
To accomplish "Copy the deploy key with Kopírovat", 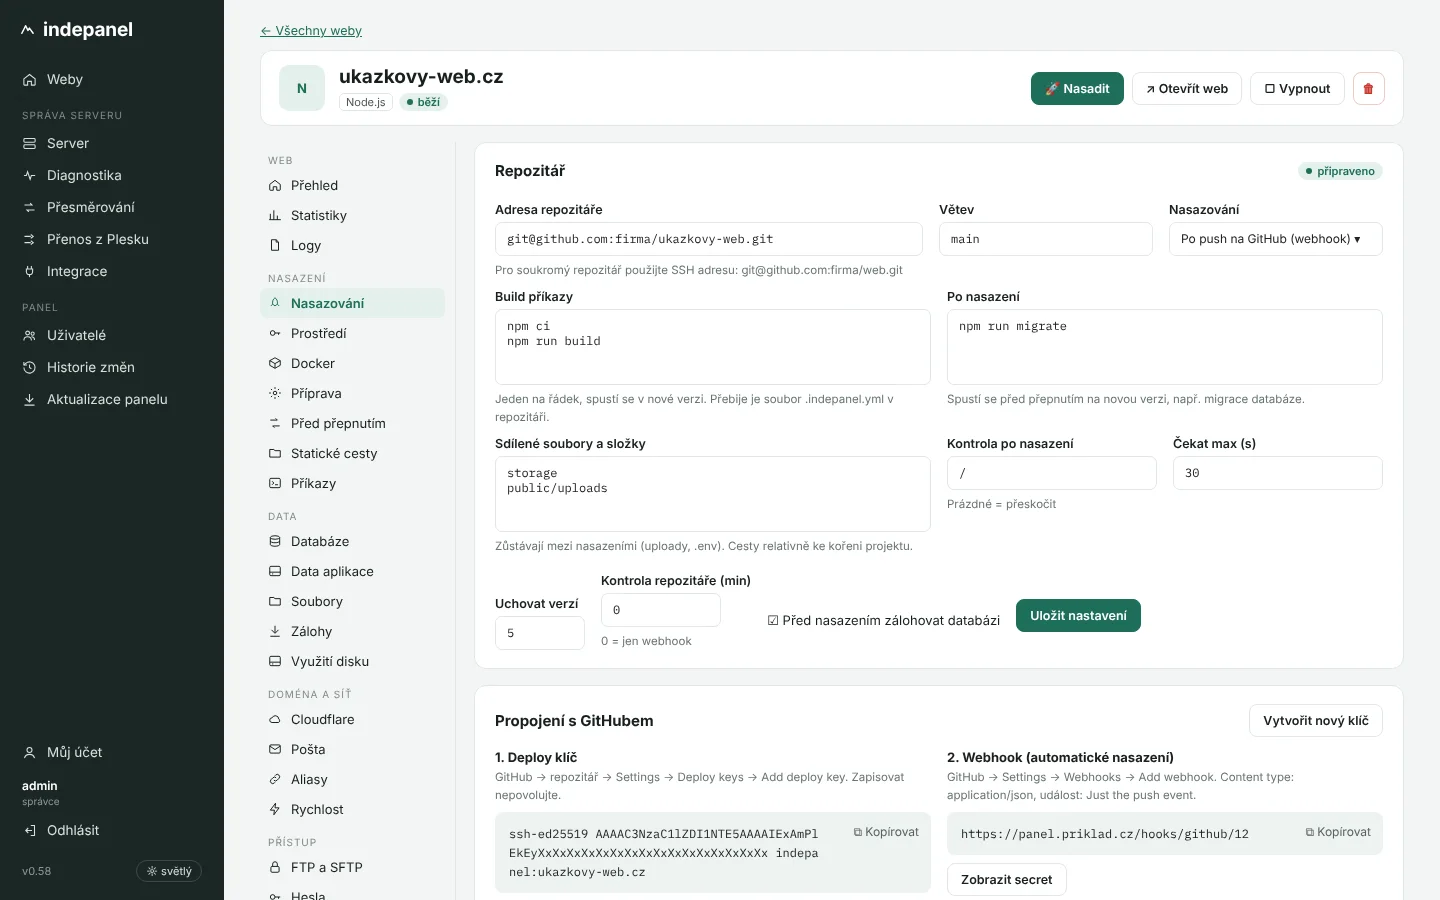I will pyautogui.click(x=886, y=832).
